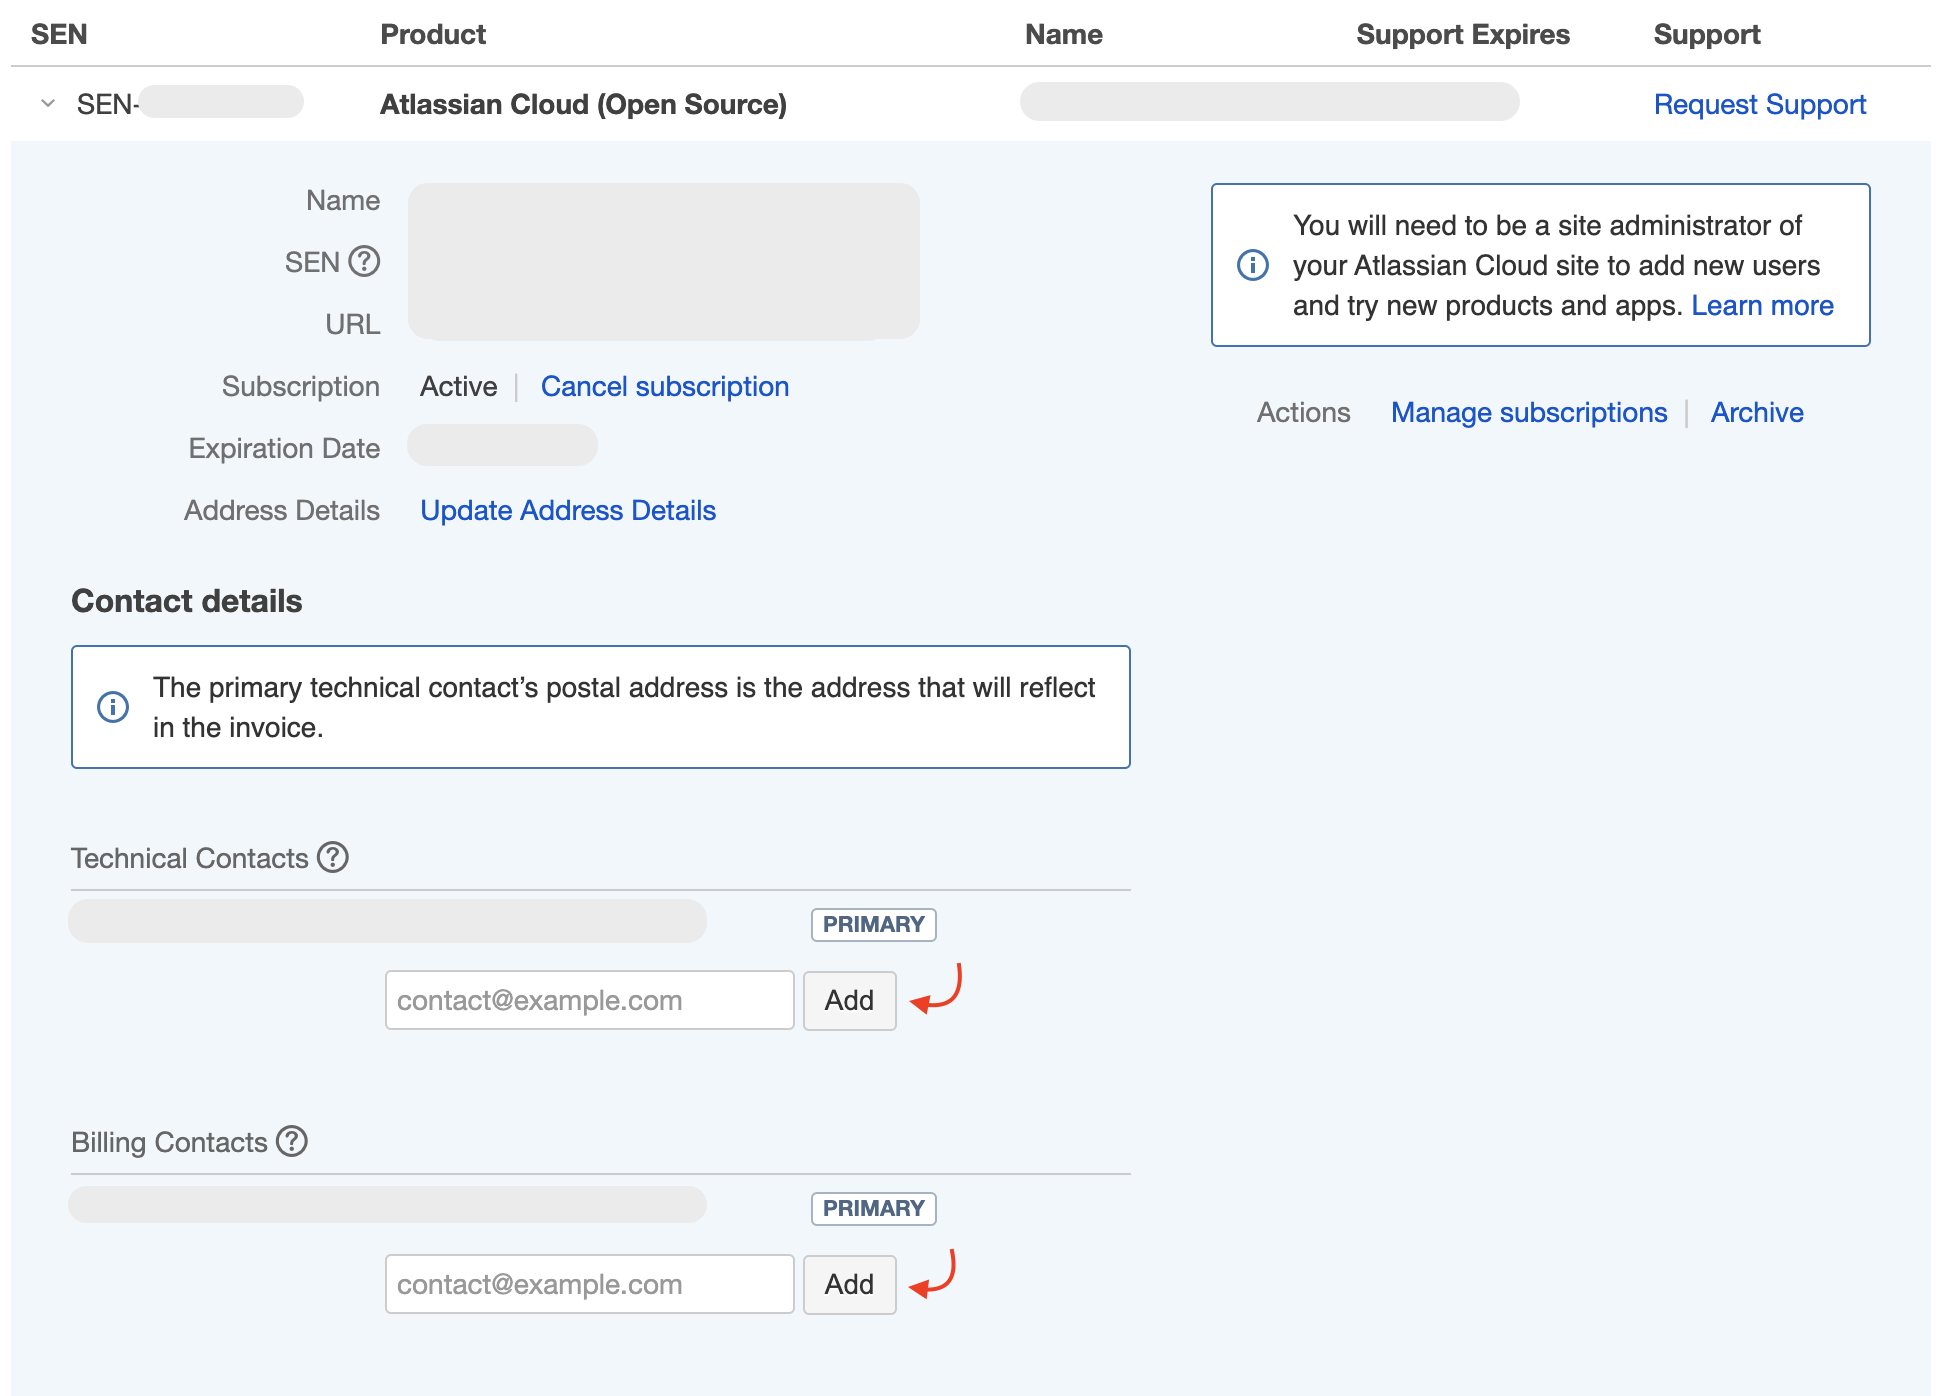Open the Request Support link
The image size is (1946, 1396).
pyautogui.click(x=1760, y=104)
